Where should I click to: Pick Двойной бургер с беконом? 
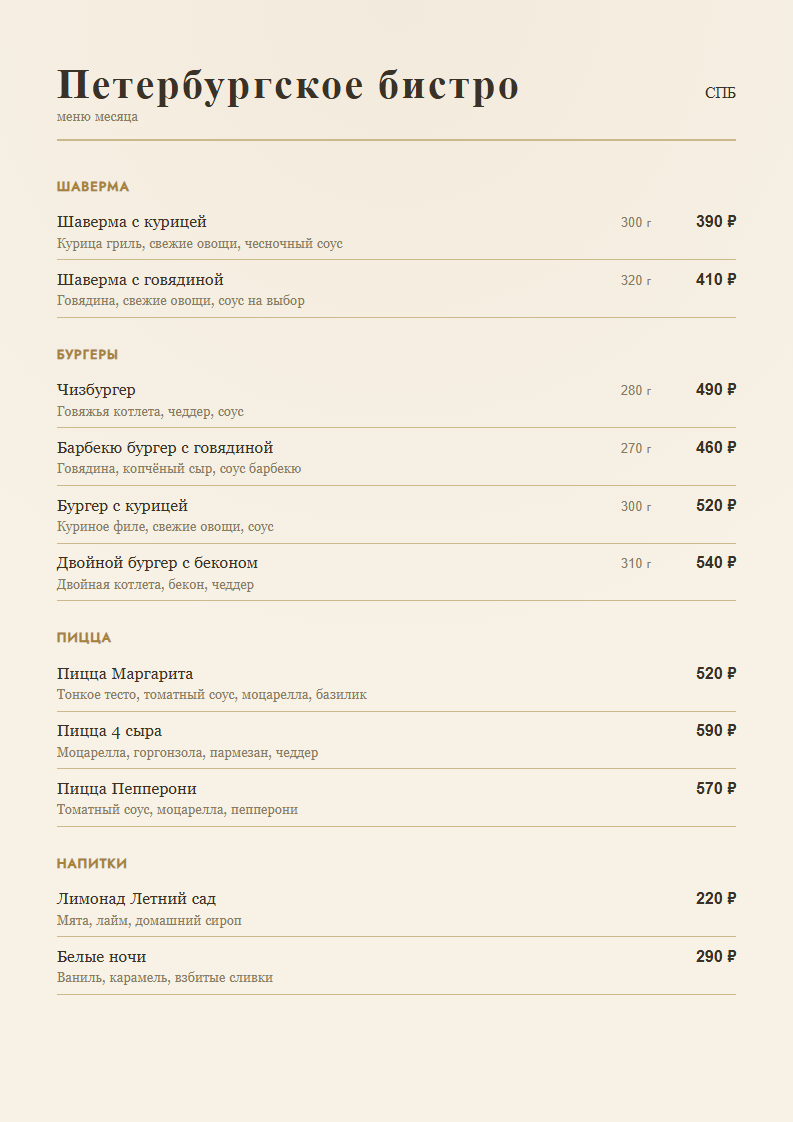396,572
